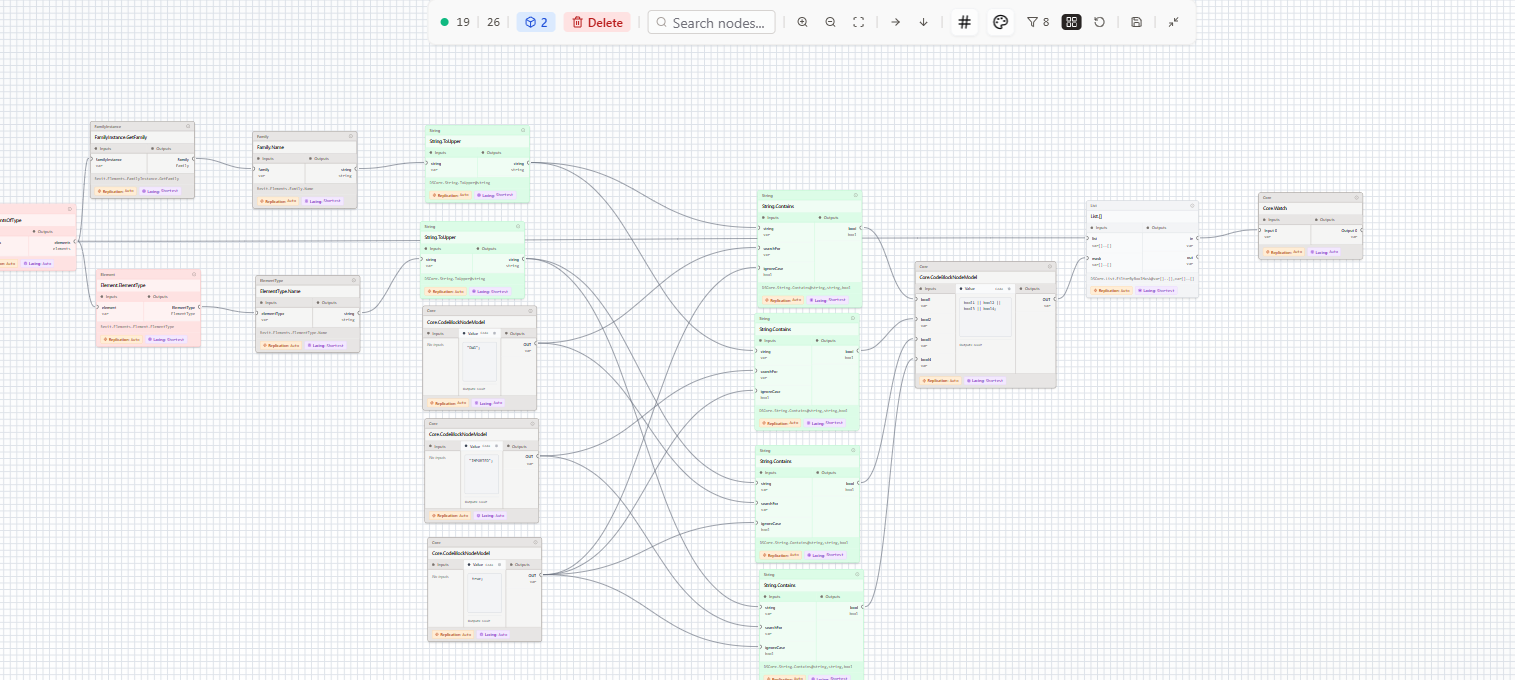Select the Core.Watch node title
The width and height of the screenshot is (1515, 680).
1277,208
